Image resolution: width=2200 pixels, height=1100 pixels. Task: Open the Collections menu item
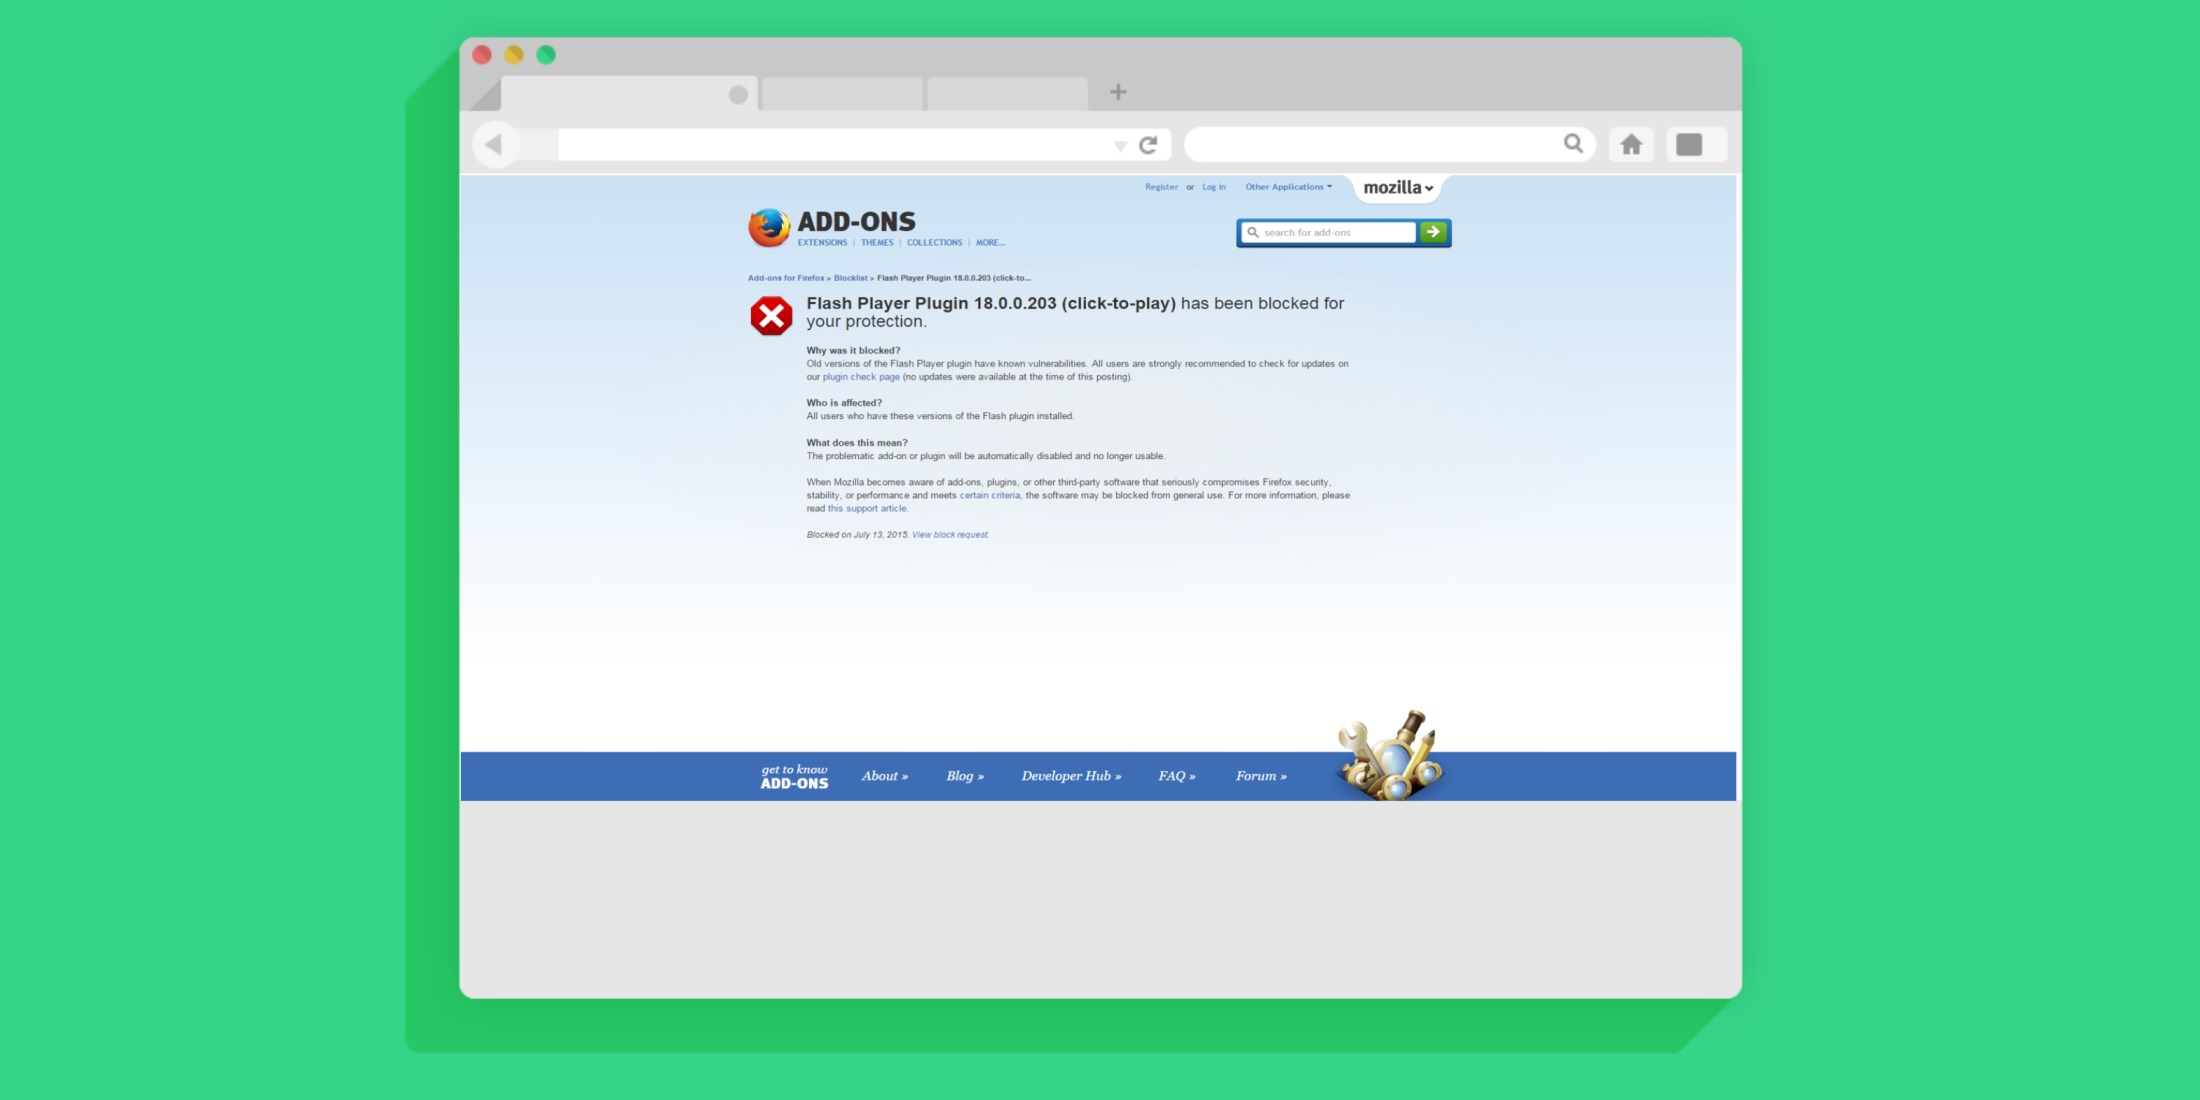[x=934, y=243]
